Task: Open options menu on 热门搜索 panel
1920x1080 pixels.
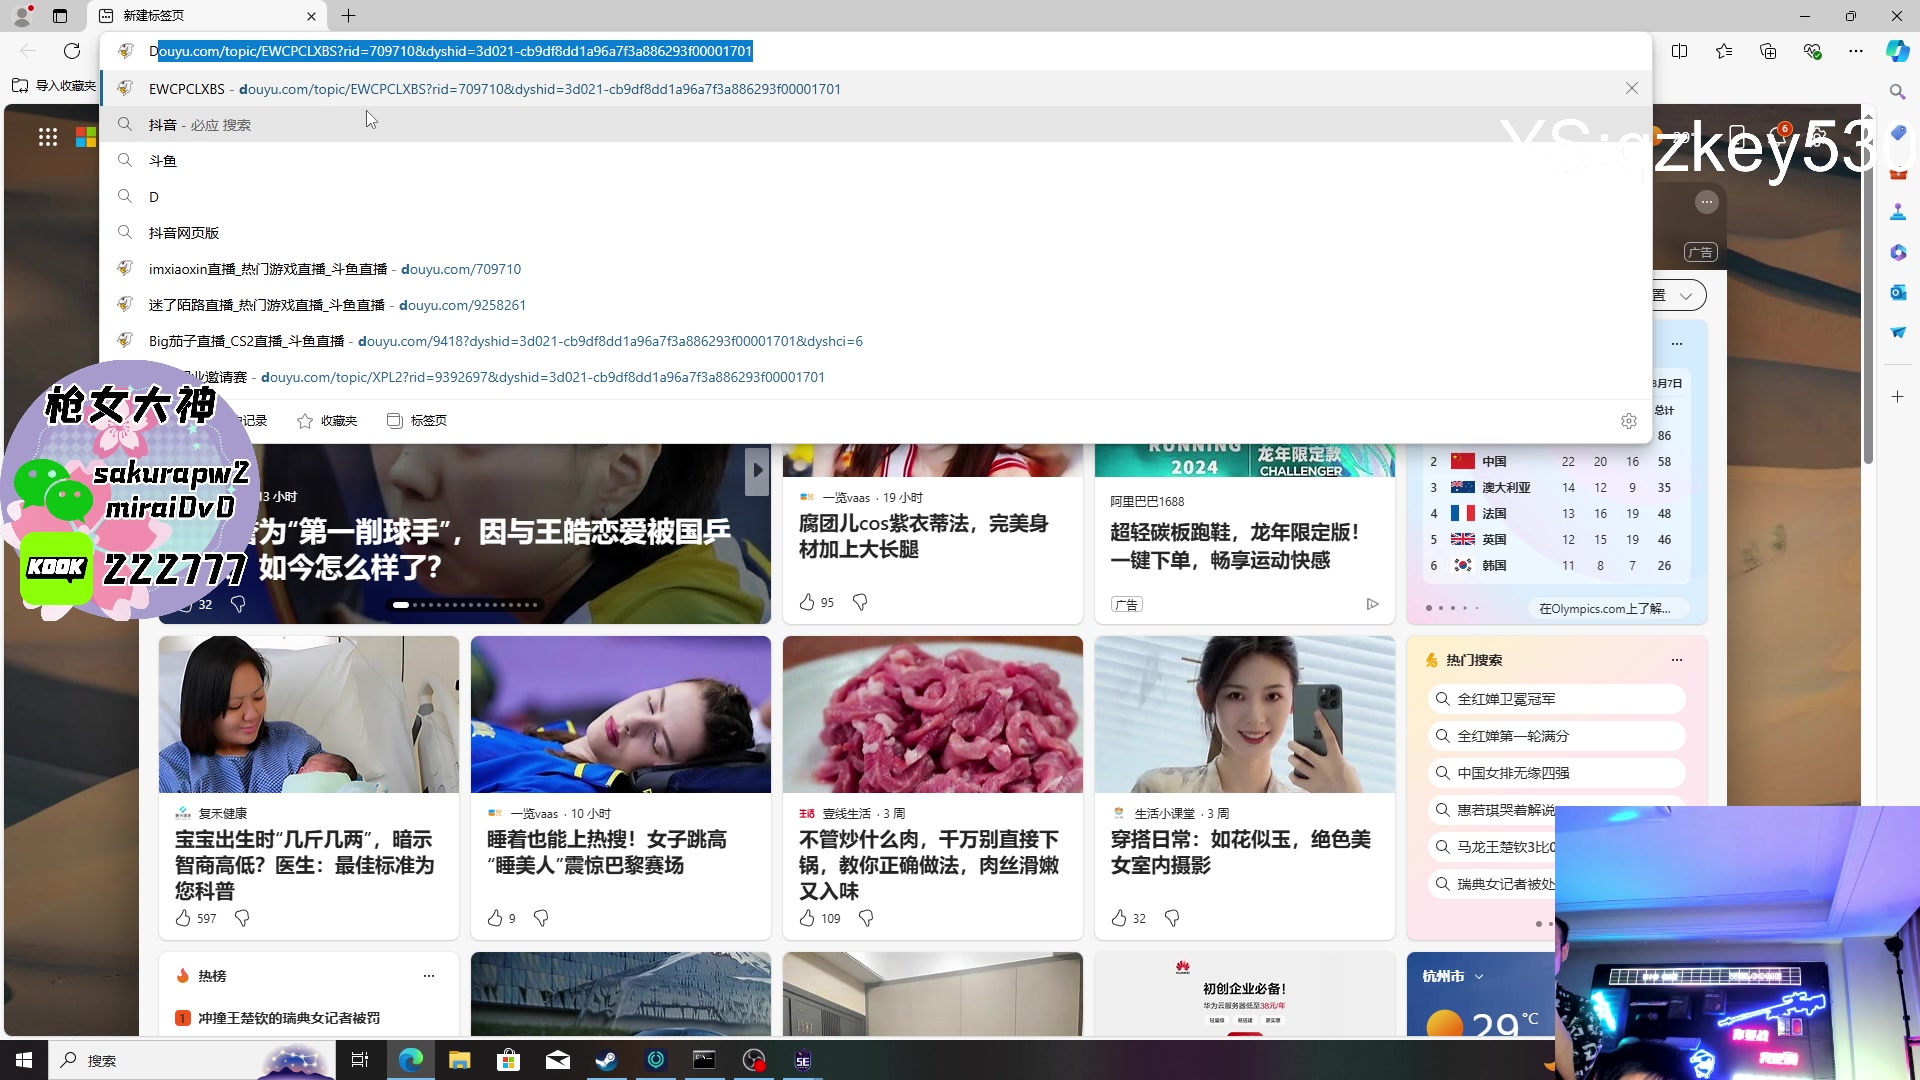Action: click(x=1677, y=660)
